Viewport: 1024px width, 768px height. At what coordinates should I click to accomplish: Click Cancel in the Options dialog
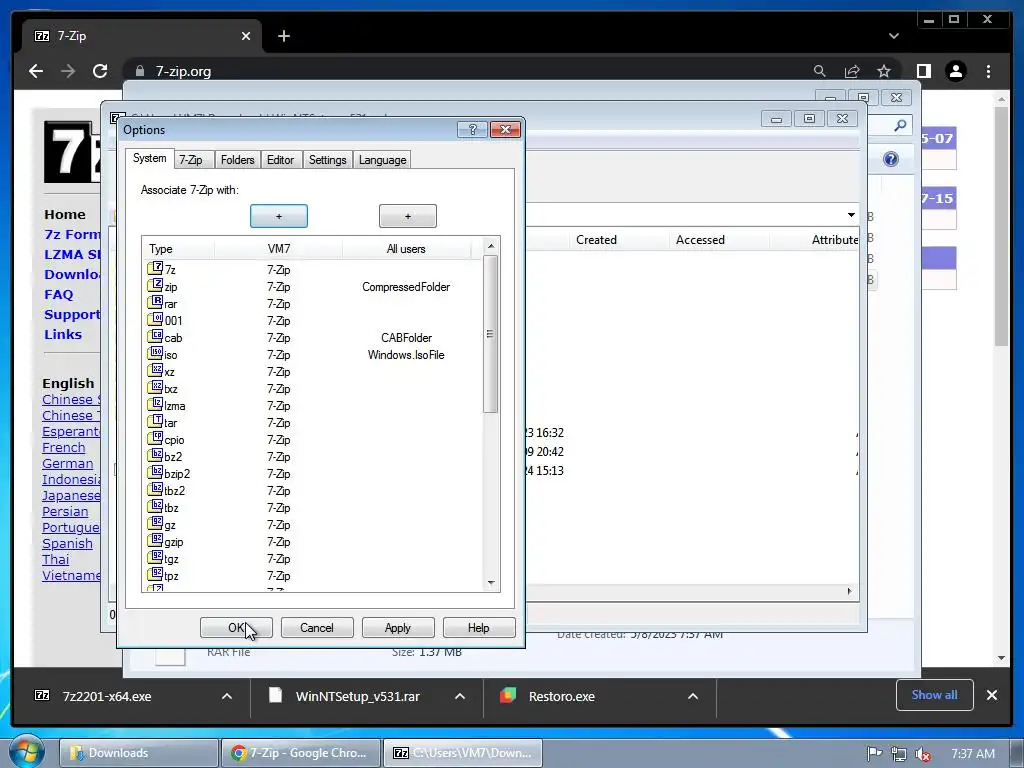point(317,628)
